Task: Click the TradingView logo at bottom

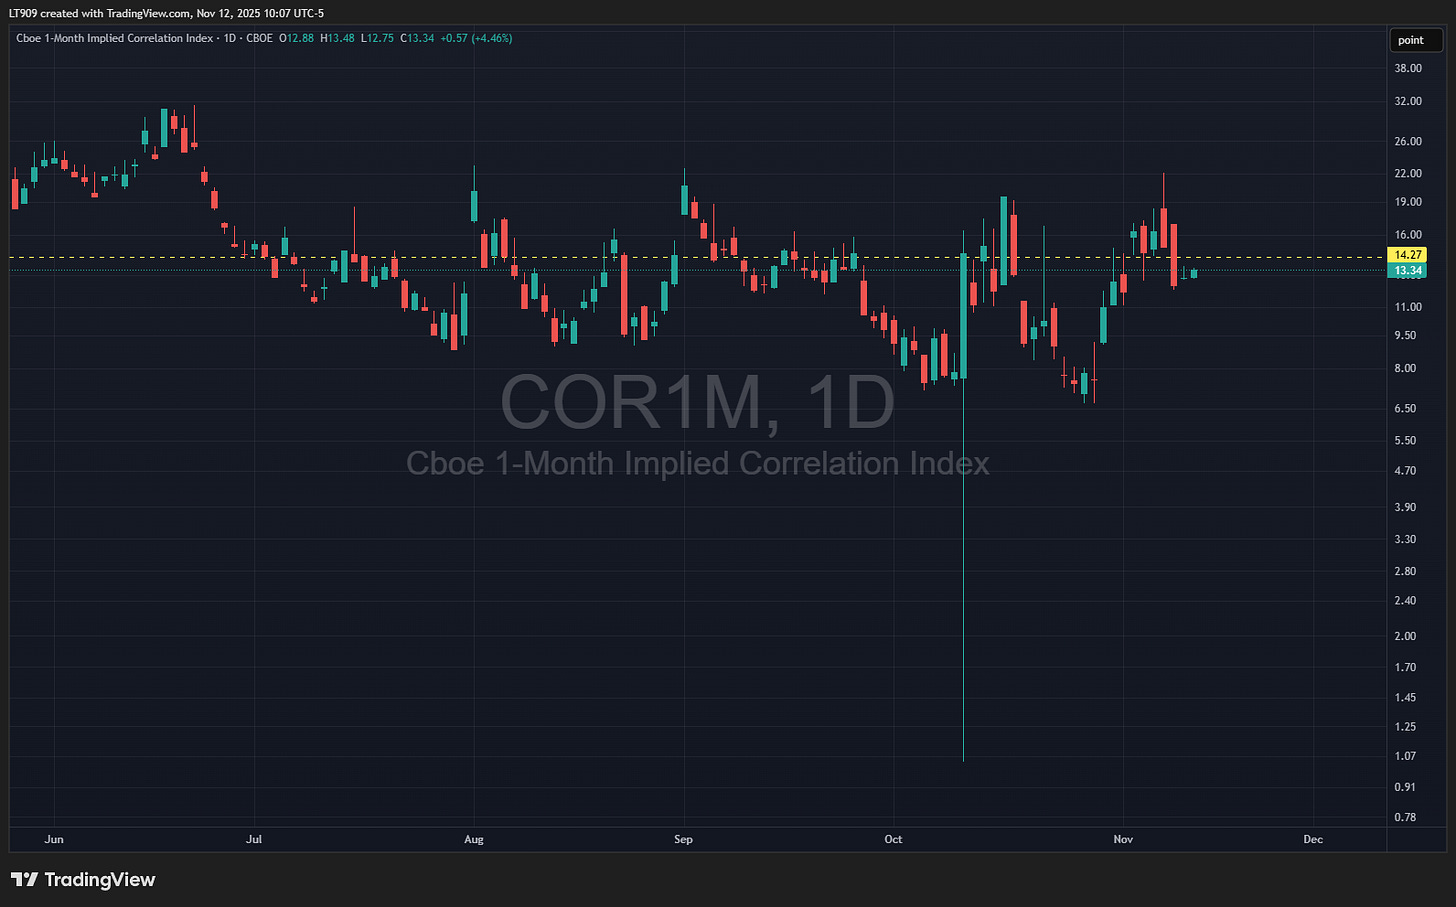Action: (x=84, y=880)
